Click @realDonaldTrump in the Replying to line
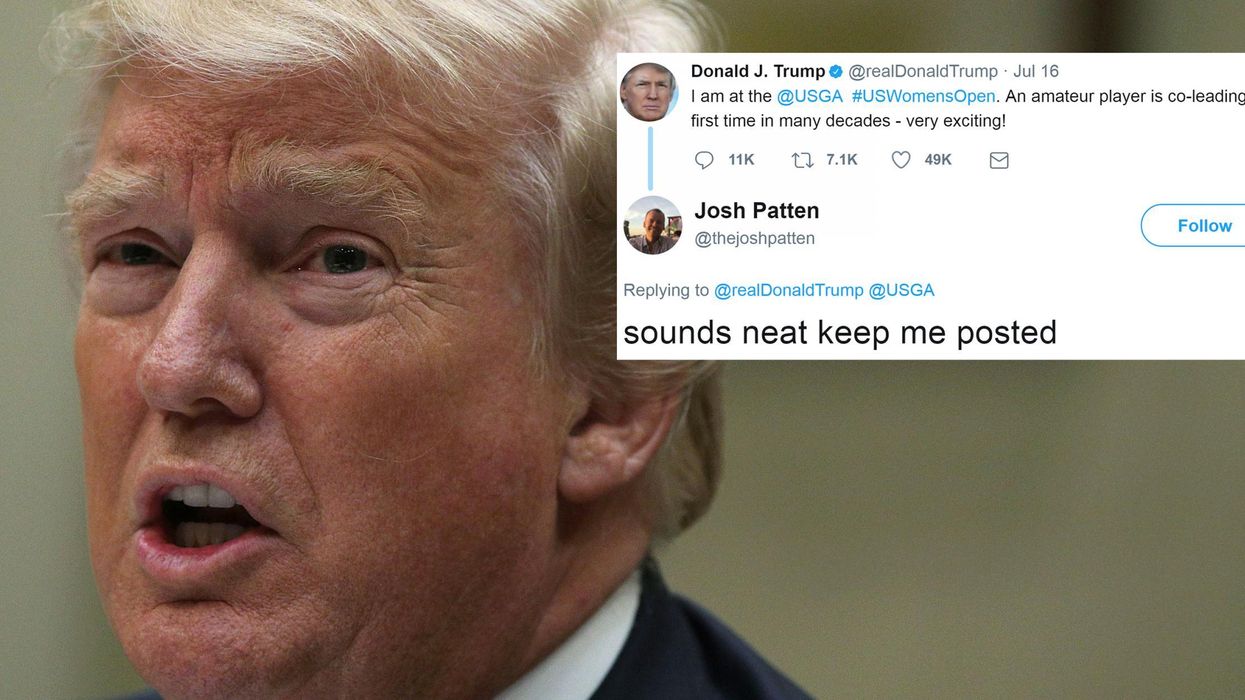This screenshot has height=700, width=1245. coord(788,290)
